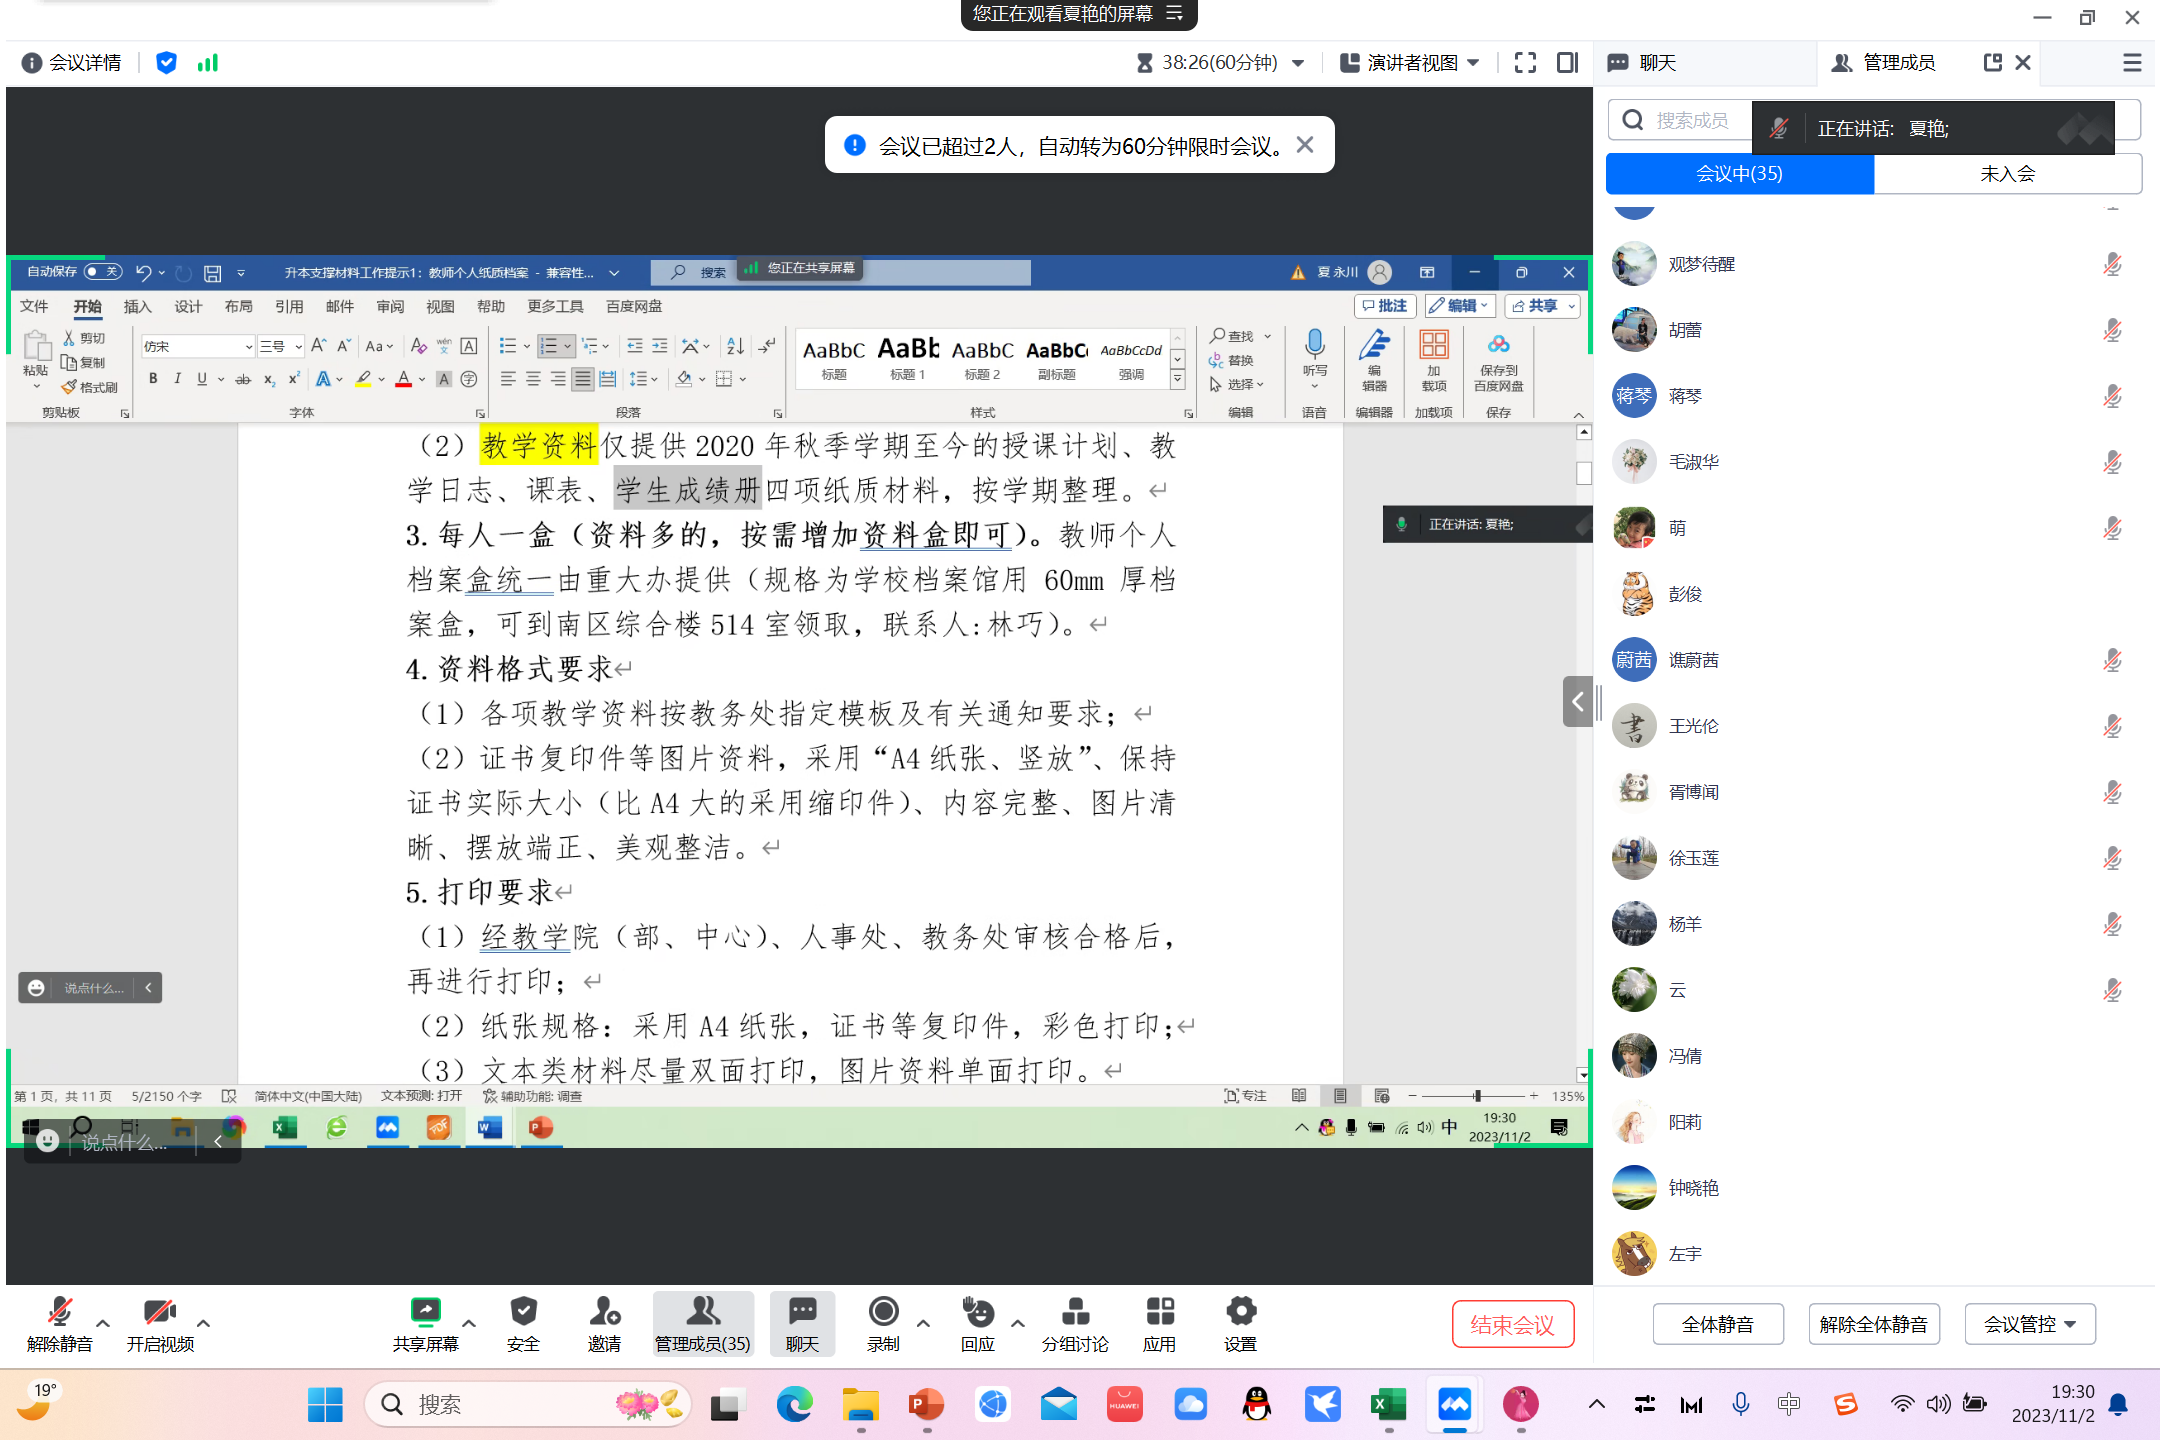The image size is (2160, 1440).
Task: Open the Meeting Control (会议管控) dropdown
Action: (2029, 1324)
